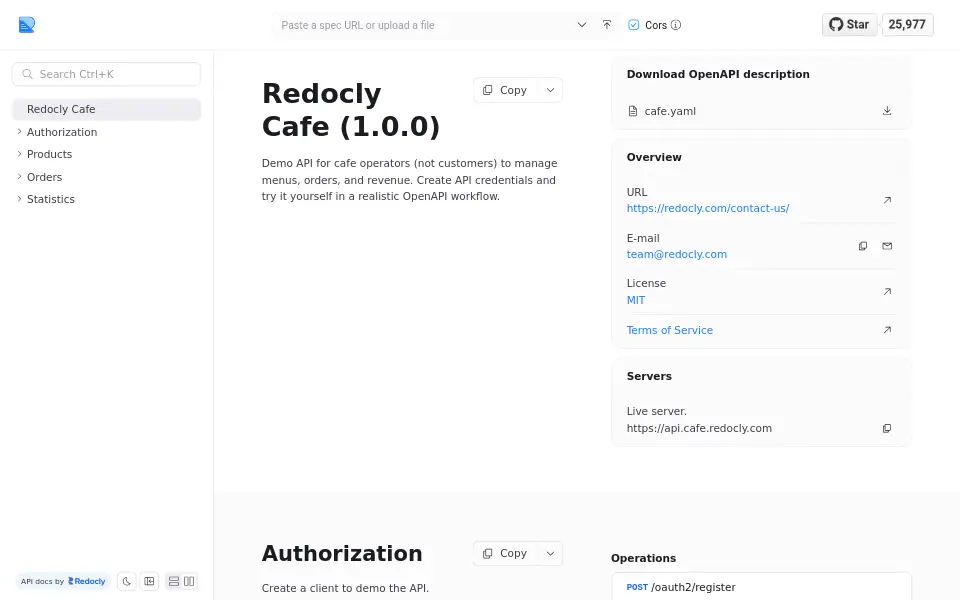Click the upload file arrow icon

coord(607,24)
